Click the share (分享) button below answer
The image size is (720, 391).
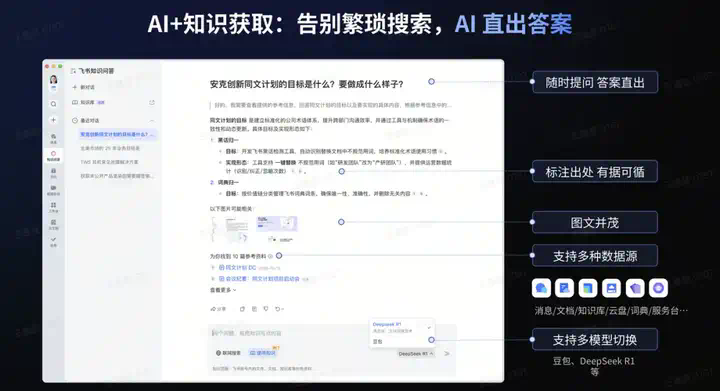coord(219,309)
